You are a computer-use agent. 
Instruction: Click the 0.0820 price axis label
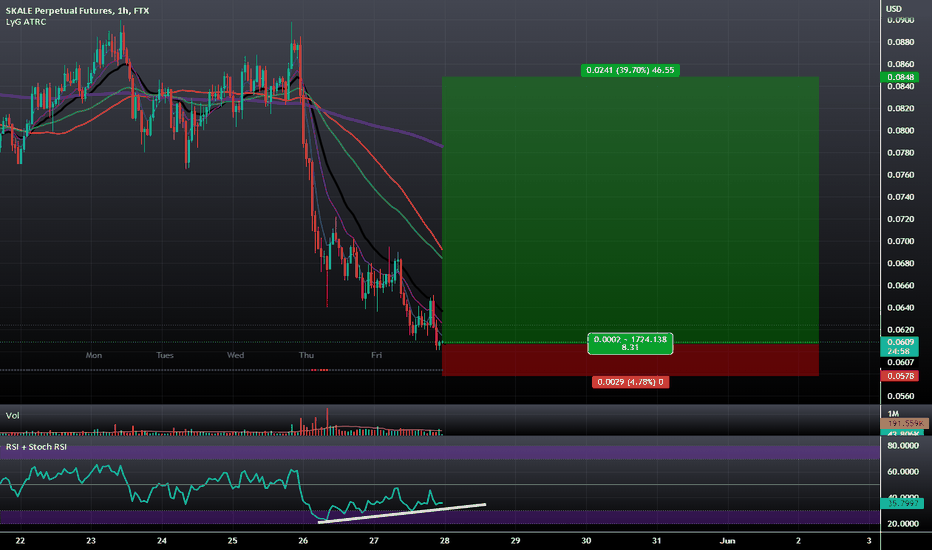(x=900, y=108)
